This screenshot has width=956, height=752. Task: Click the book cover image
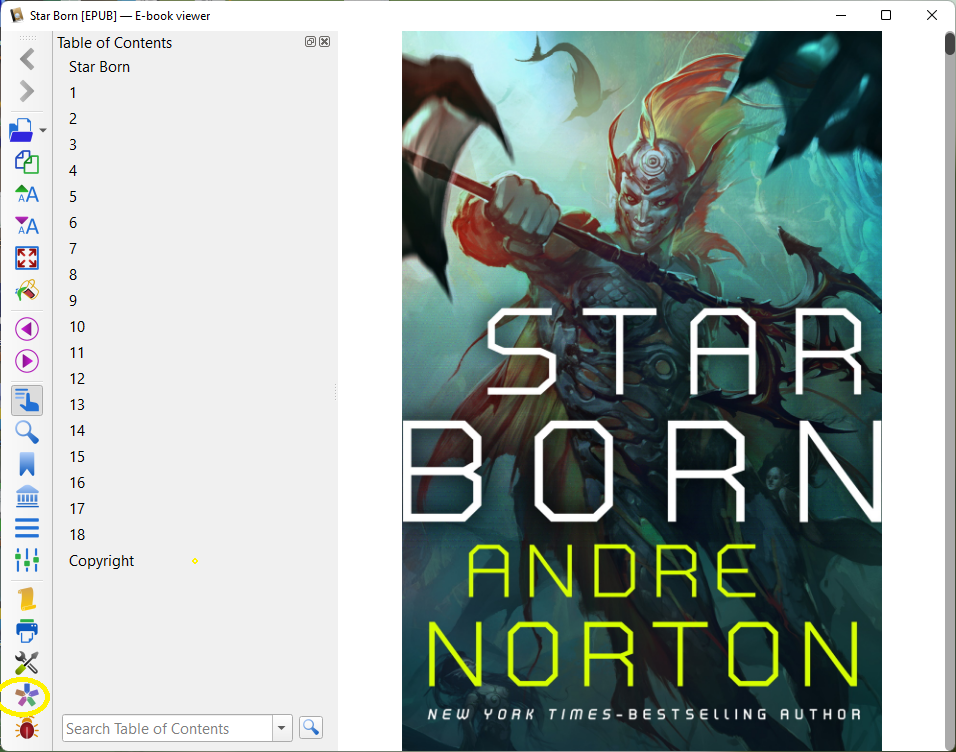[641, 391]
